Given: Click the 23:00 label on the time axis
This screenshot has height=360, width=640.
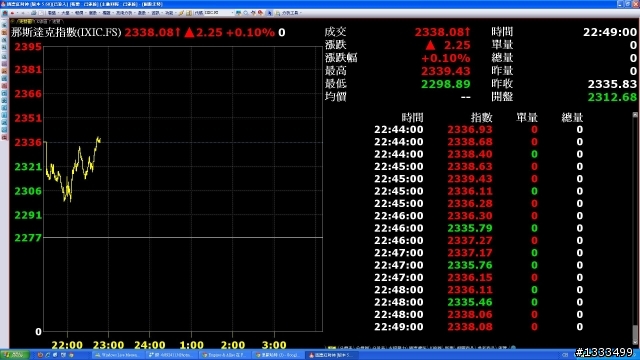Looking at the screenshot, I should click(x=108, y=345).
